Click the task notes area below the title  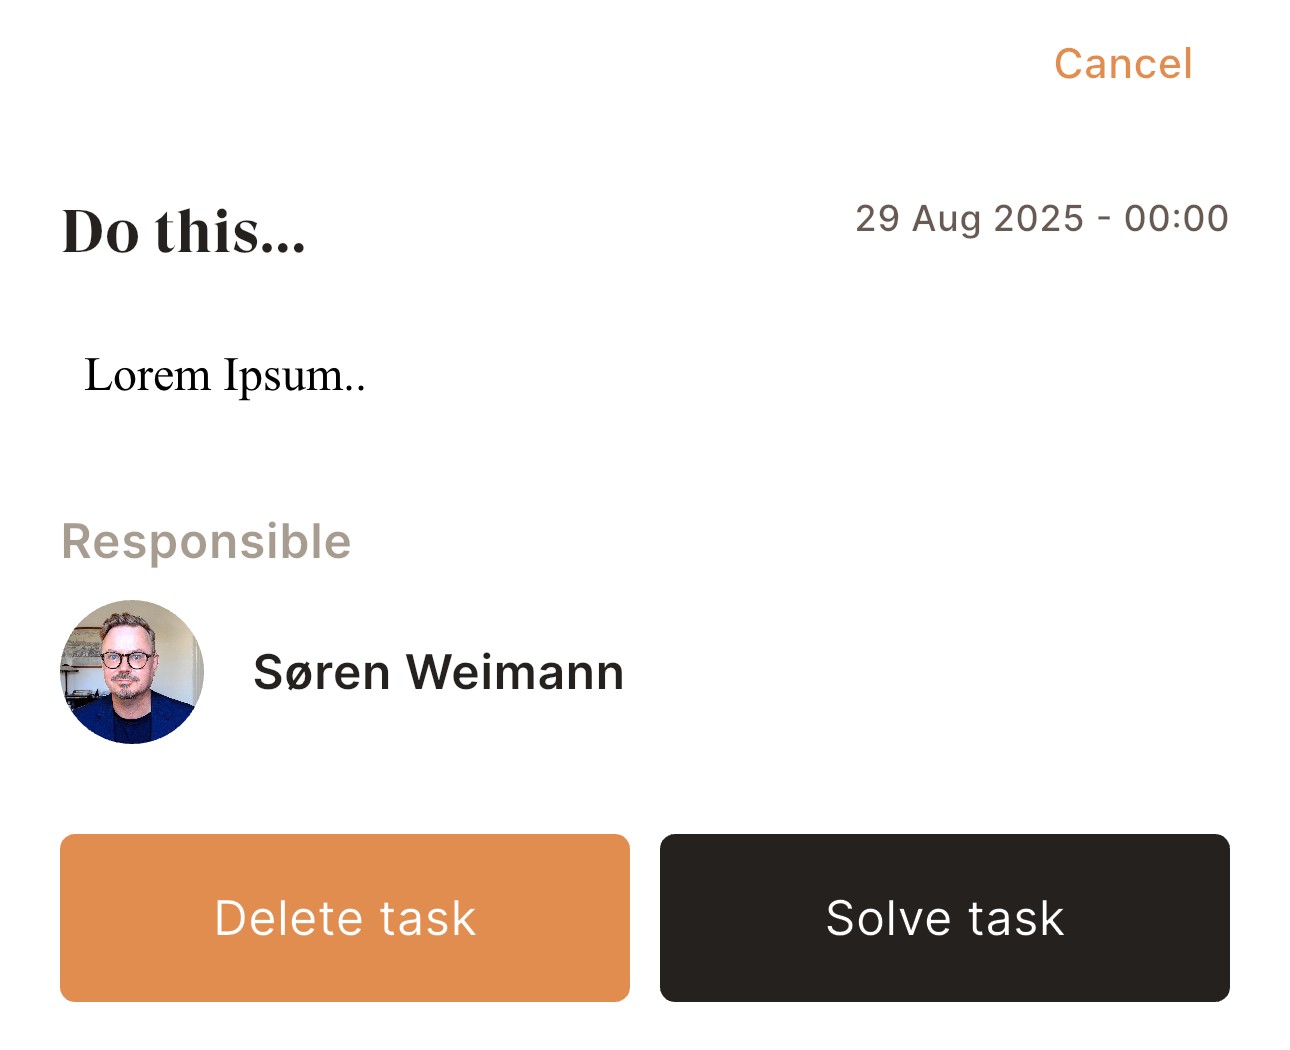(x=224, y=375)
